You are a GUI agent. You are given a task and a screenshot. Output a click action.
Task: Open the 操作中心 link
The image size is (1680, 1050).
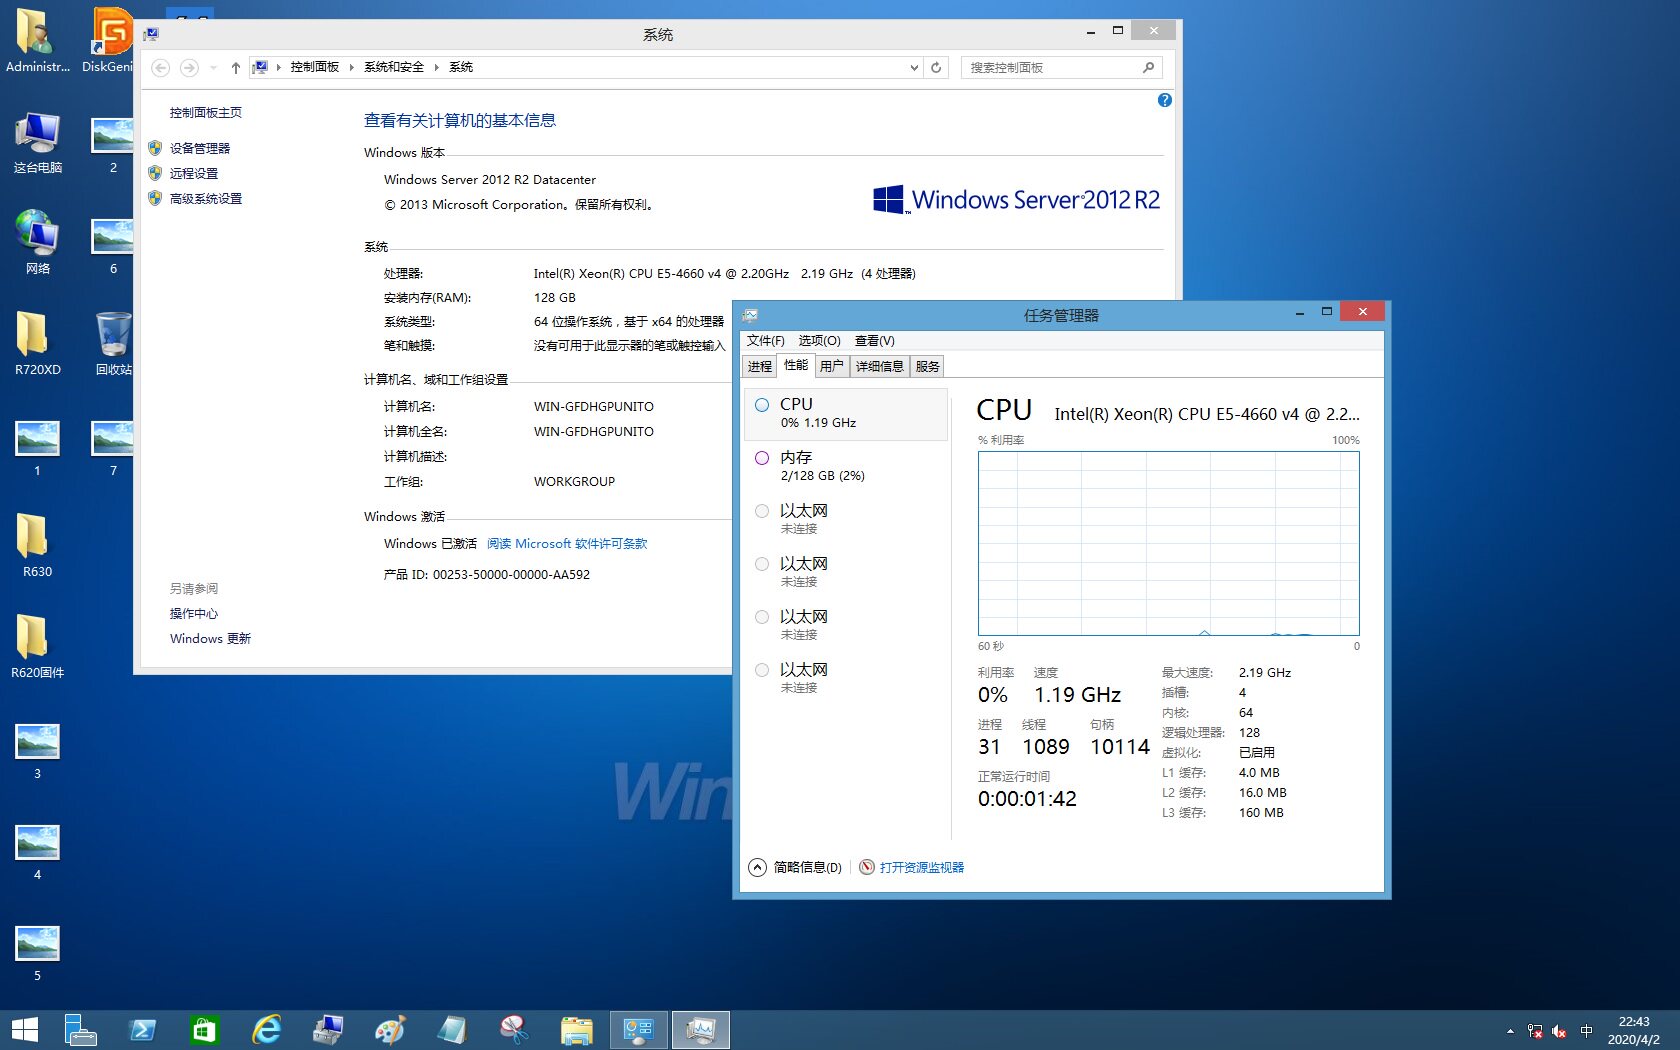click(194, 613)
